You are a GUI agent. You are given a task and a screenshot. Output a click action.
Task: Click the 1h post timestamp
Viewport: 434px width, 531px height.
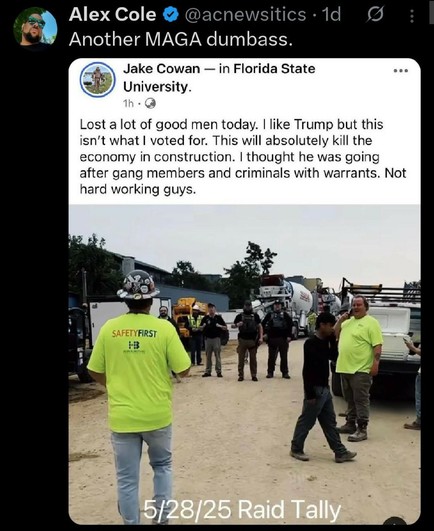pos(129,103)
